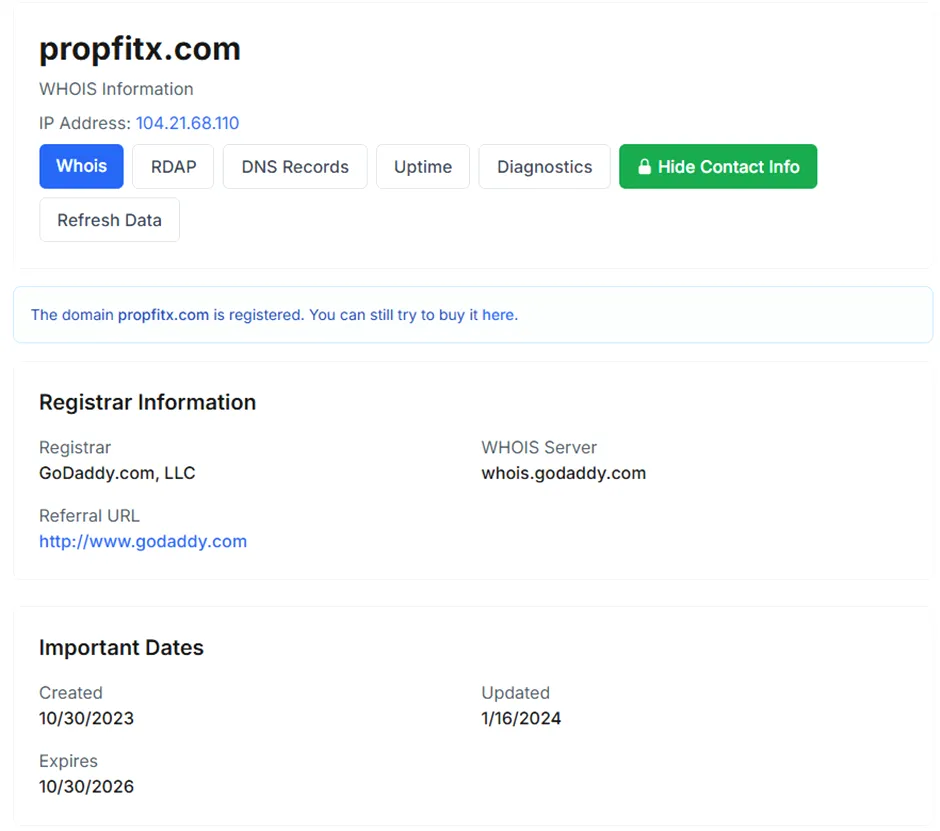Click the lock icon on Hide Contact Info
The image size is (940, 831).
coord(644,167)
